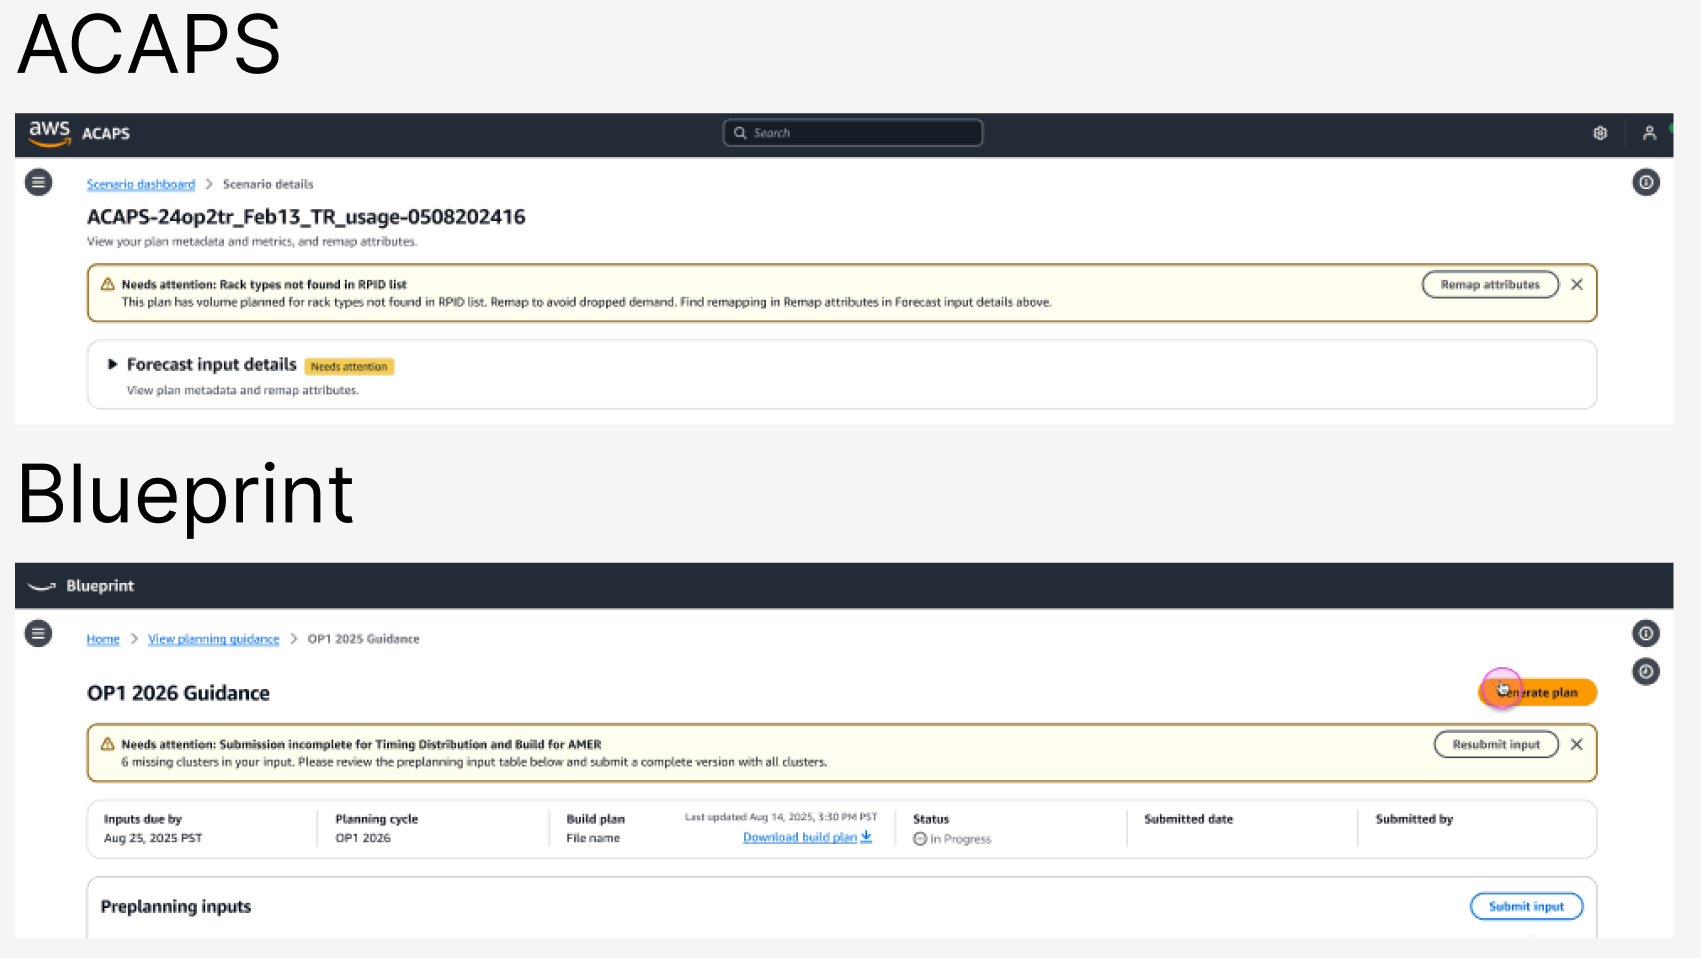This screenshot has height=958, width=1701.
Task: Click the warning triangle in rack types alert
Action: [x=108, y=284]
